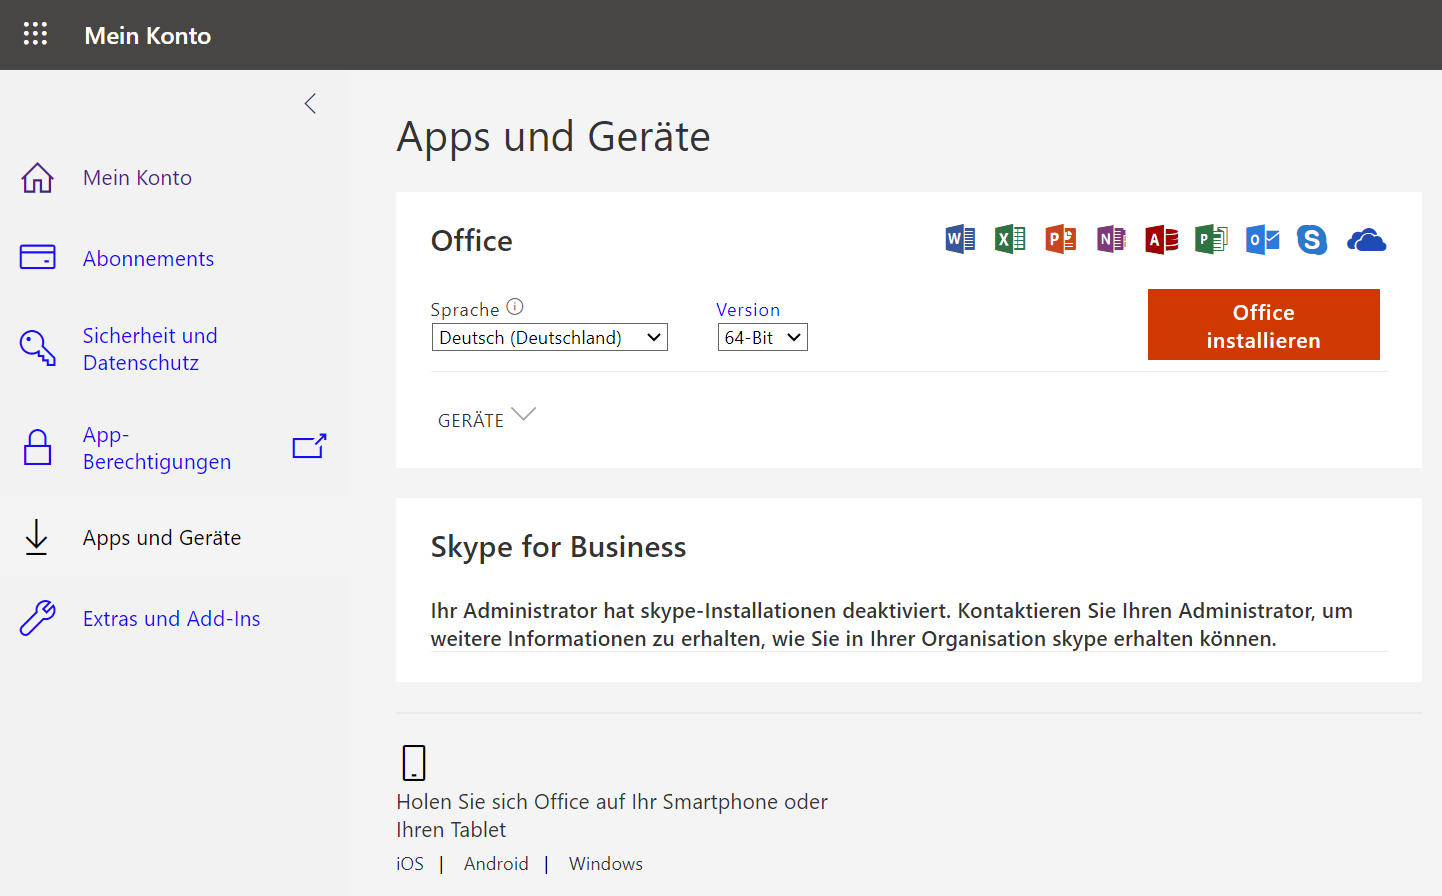Click the card icon beside Abonnements
Screen dimensions: 1442x896
point(38,257)
